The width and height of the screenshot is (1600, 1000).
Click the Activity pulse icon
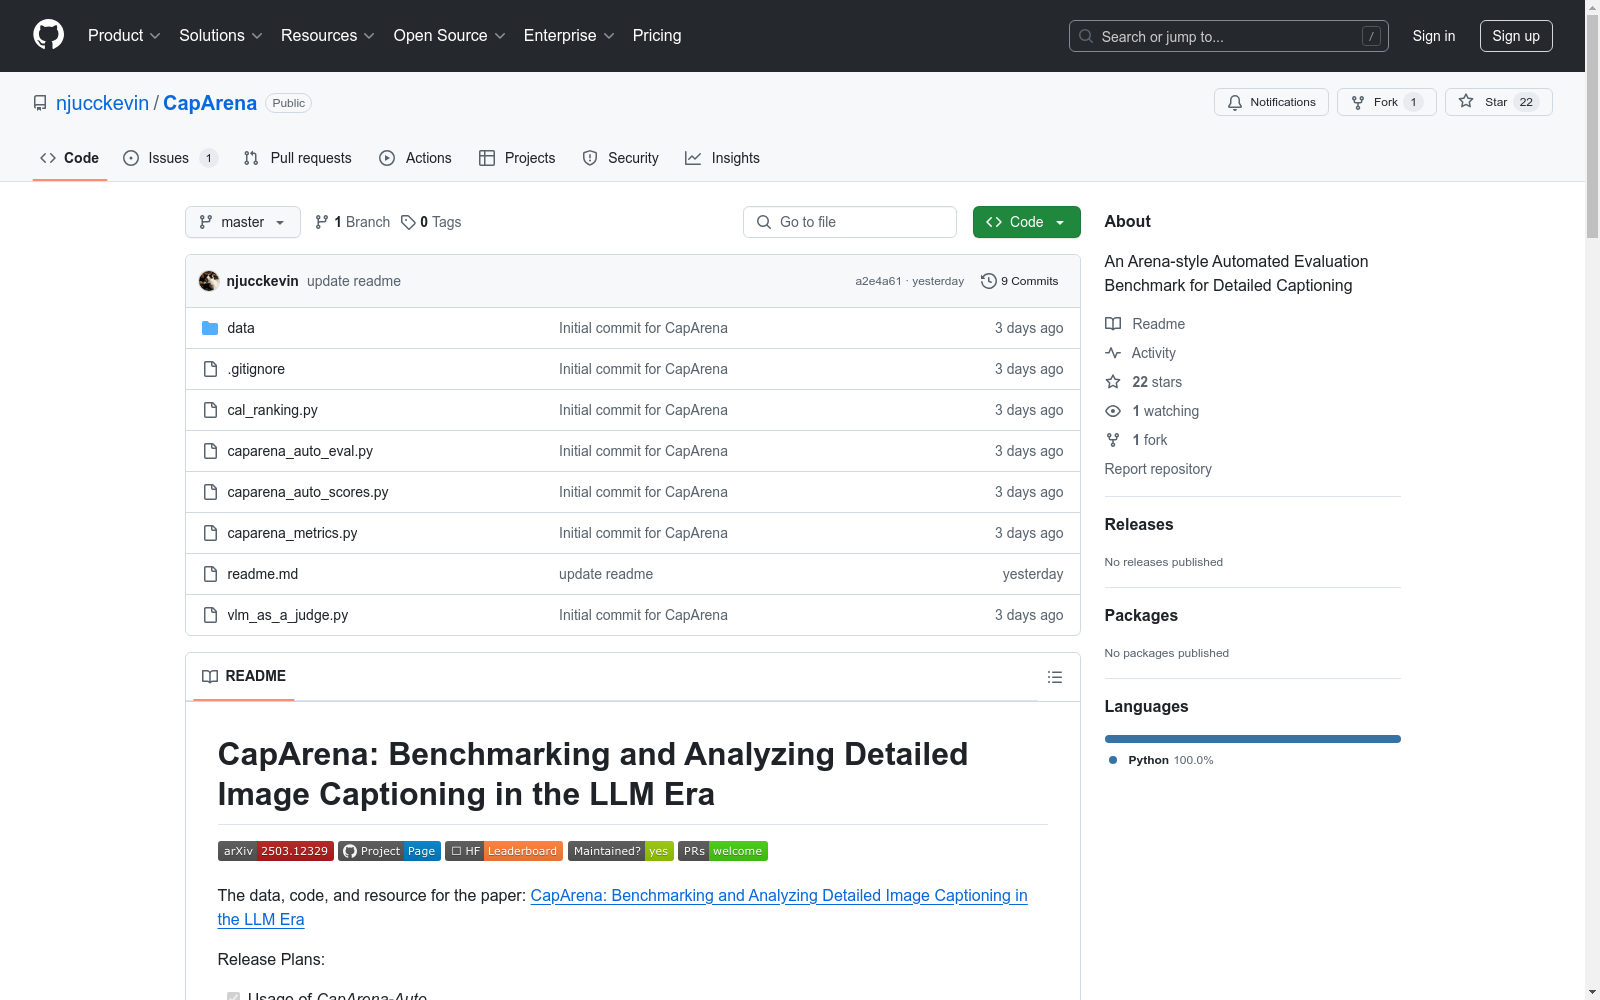1113,353
